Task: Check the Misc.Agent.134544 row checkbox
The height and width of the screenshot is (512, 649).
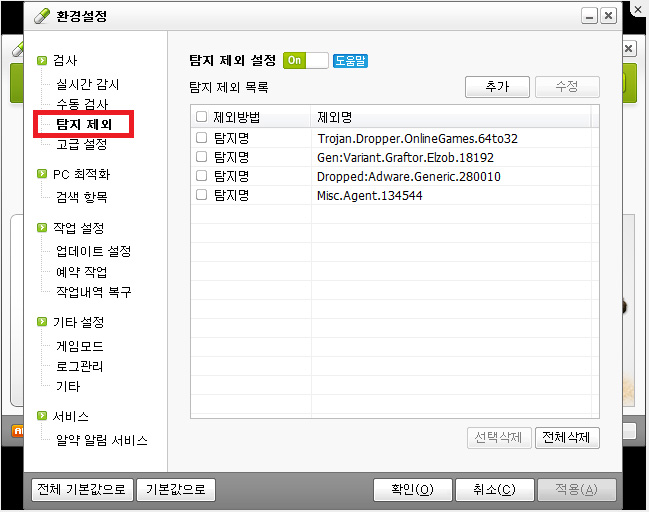Action: (x=202, y=195)
